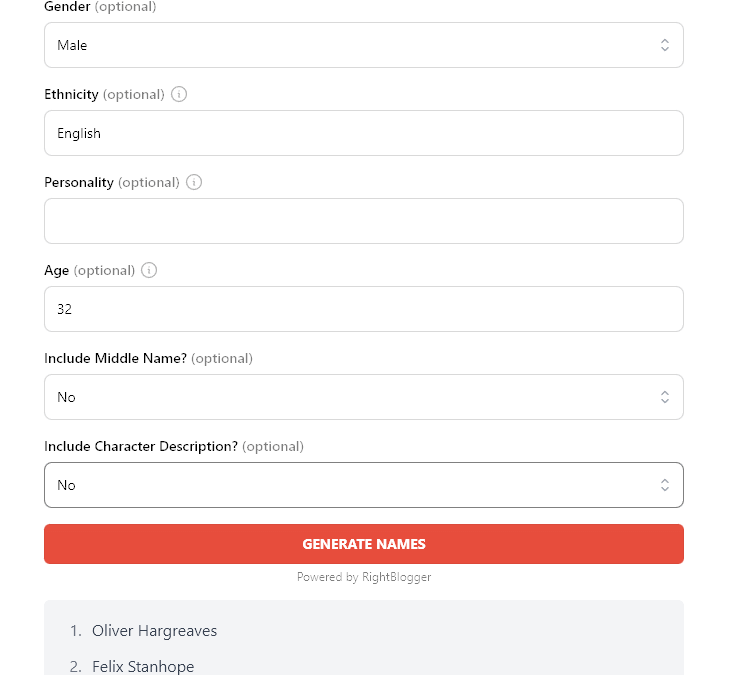Click the chevron arrows in Middle Name field
Screen dimensions: 730x675
(x=665, y=397)
